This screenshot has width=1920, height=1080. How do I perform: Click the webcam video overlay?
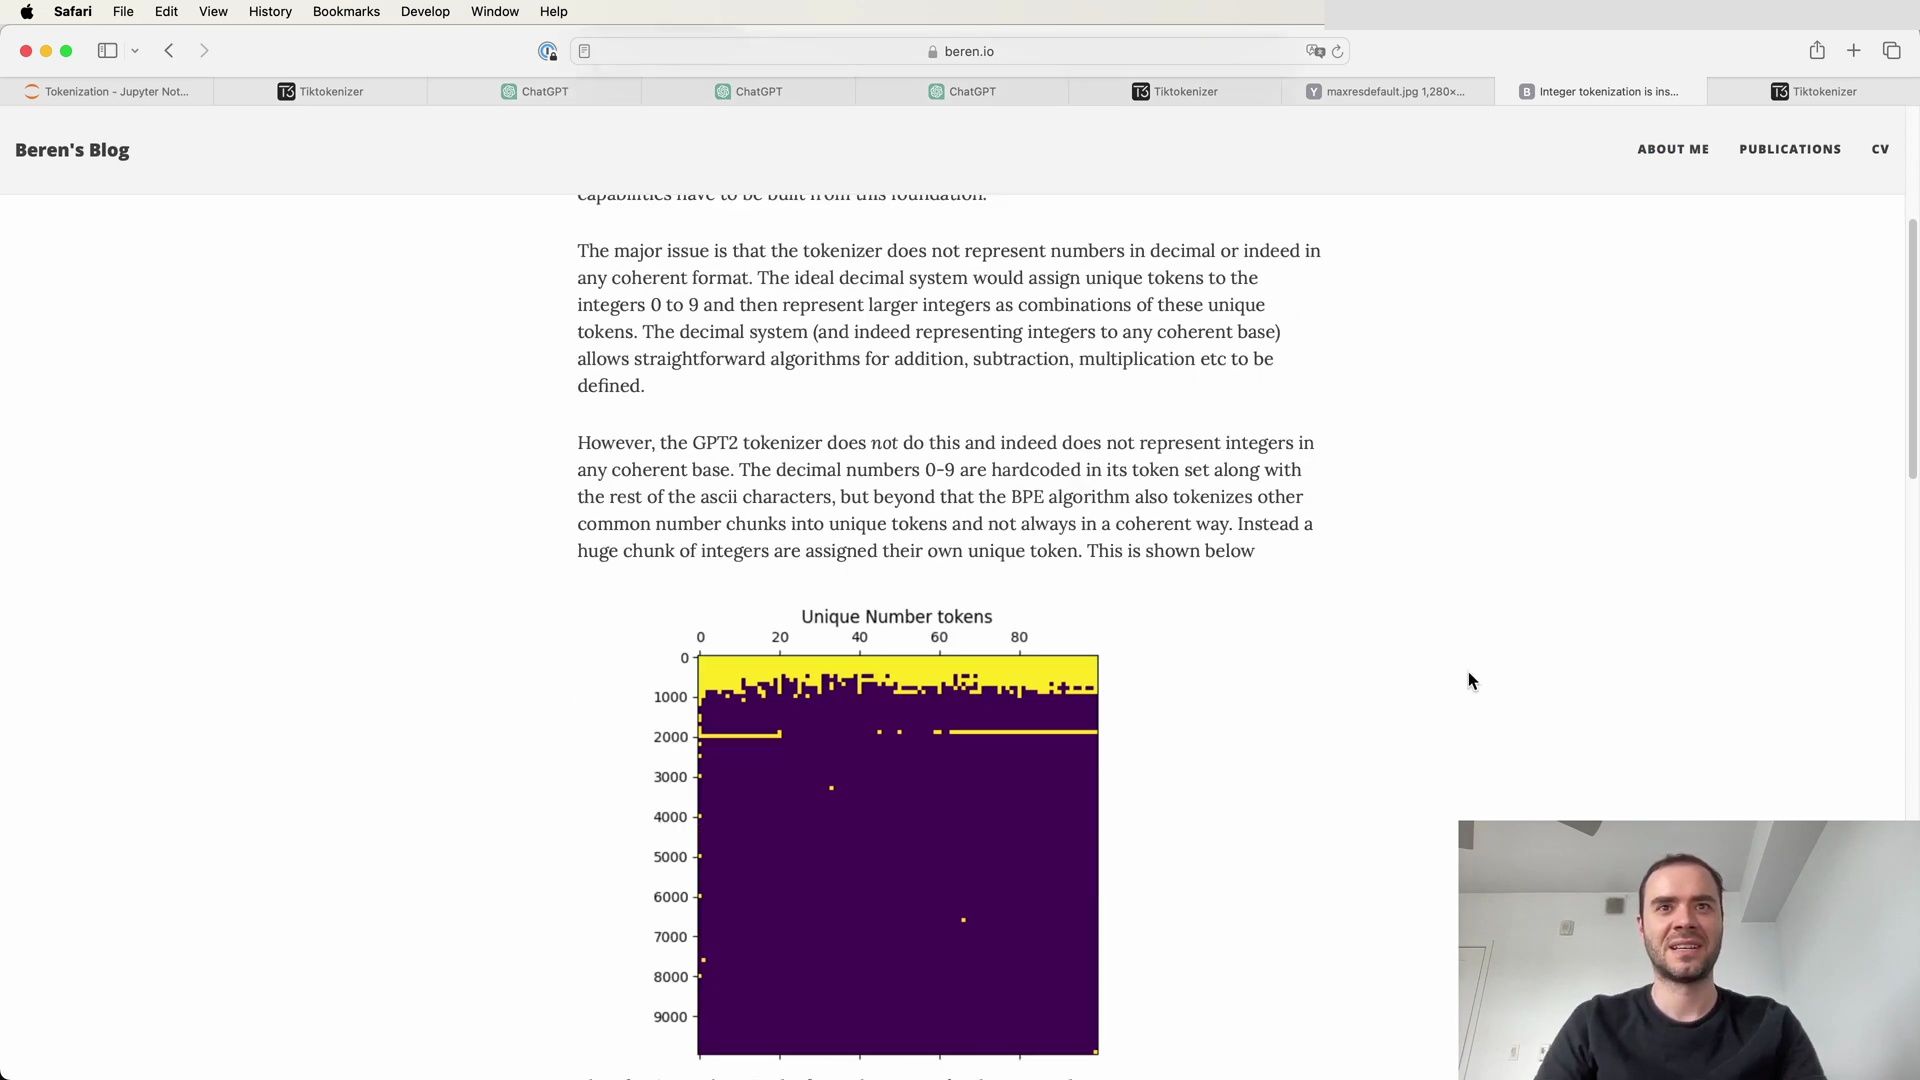click(x=1689, y=950)
